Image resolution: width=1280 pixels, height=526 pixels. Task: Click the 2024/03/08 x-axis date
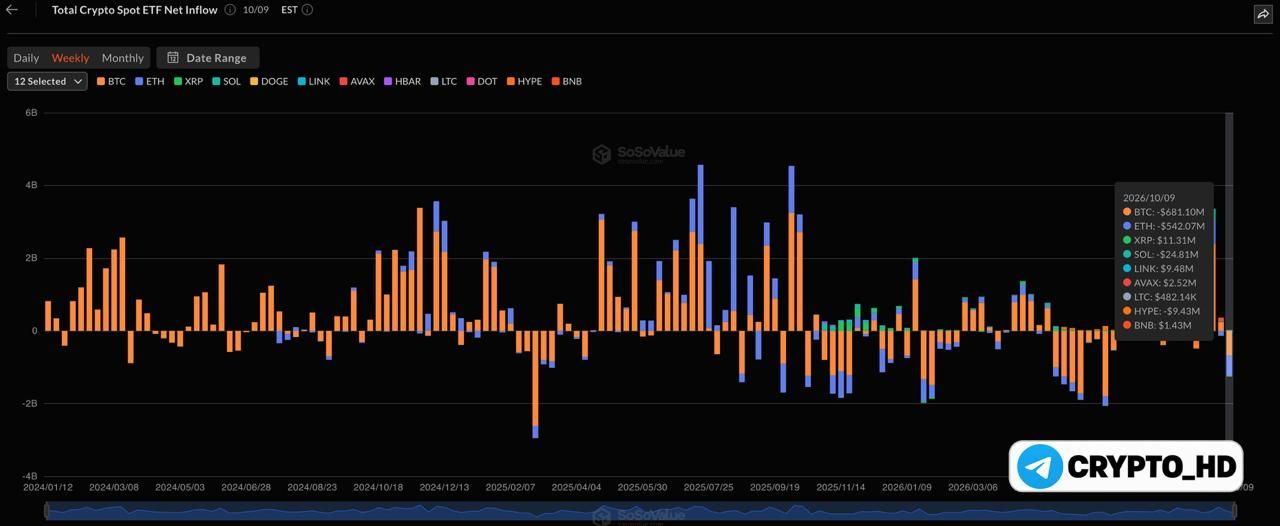click(x=113, y=487)
